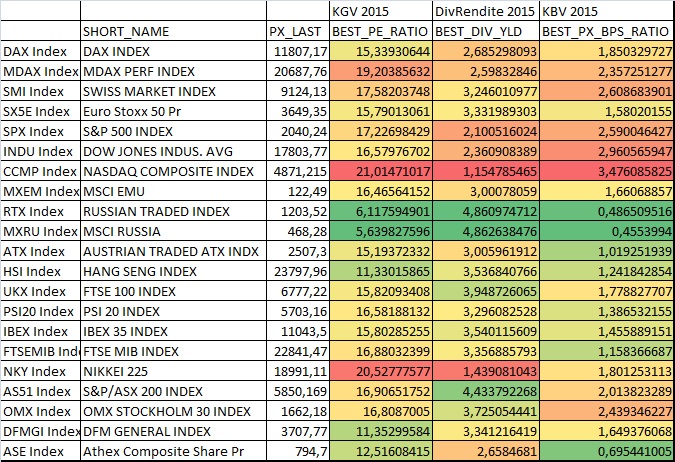Select the price cell 2040,24
Image resolution: width=675 pixels, height=462 pixels.
click(x=298, y=131)
